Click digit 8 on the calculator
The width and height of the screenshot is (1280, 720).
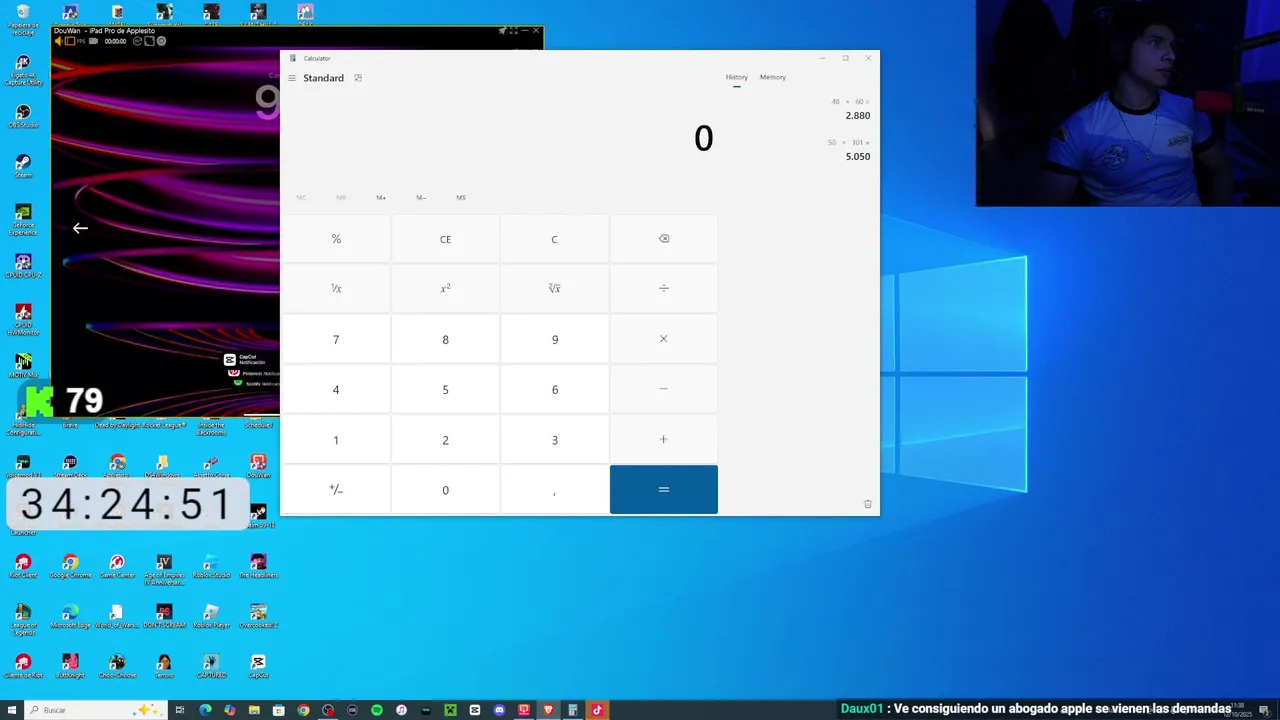pos(445,339)
